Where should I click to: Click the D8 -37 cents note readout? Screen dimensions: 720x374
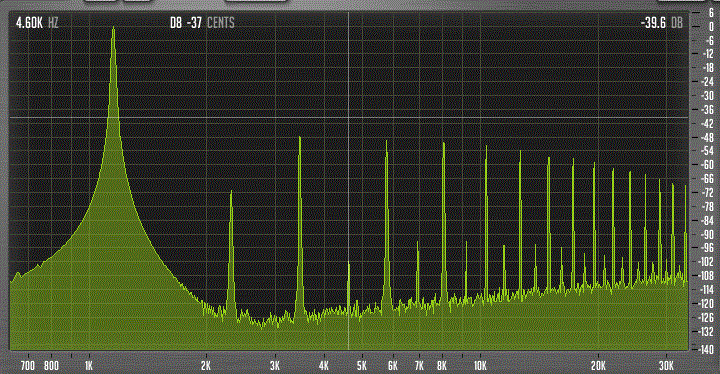click(202, 23)
